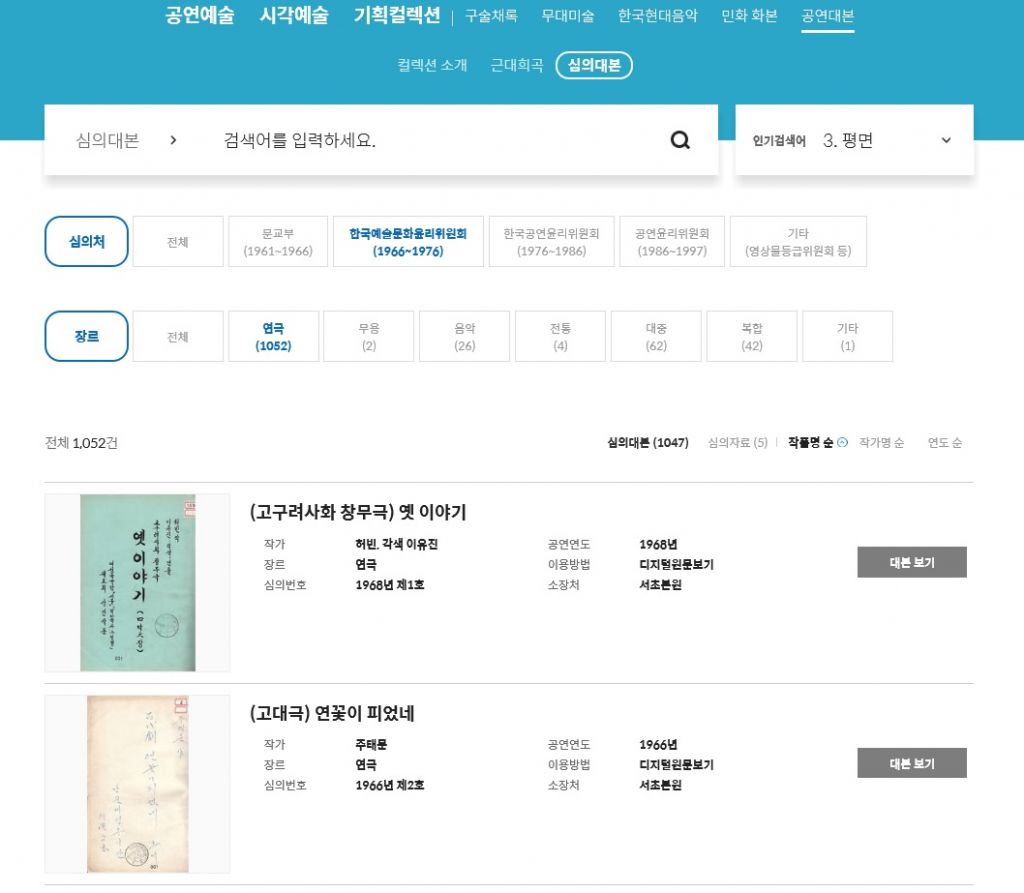The height and width of the screenshot is (893, 1024).
Task: Show the 심의자료 (5) results
Action: tap(737, 443)
